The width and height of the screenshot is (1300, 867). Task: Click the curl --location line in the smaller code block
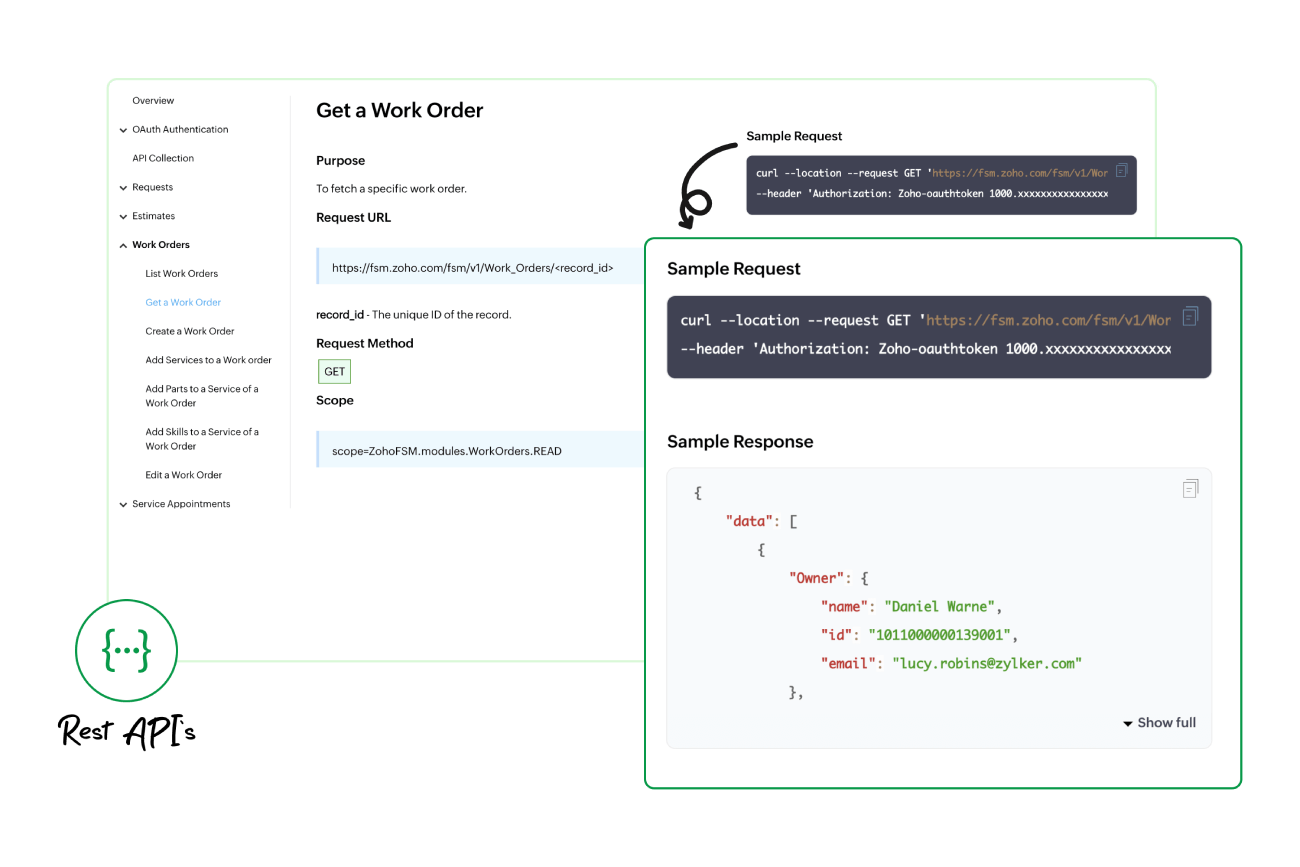[x=932, y=174]
